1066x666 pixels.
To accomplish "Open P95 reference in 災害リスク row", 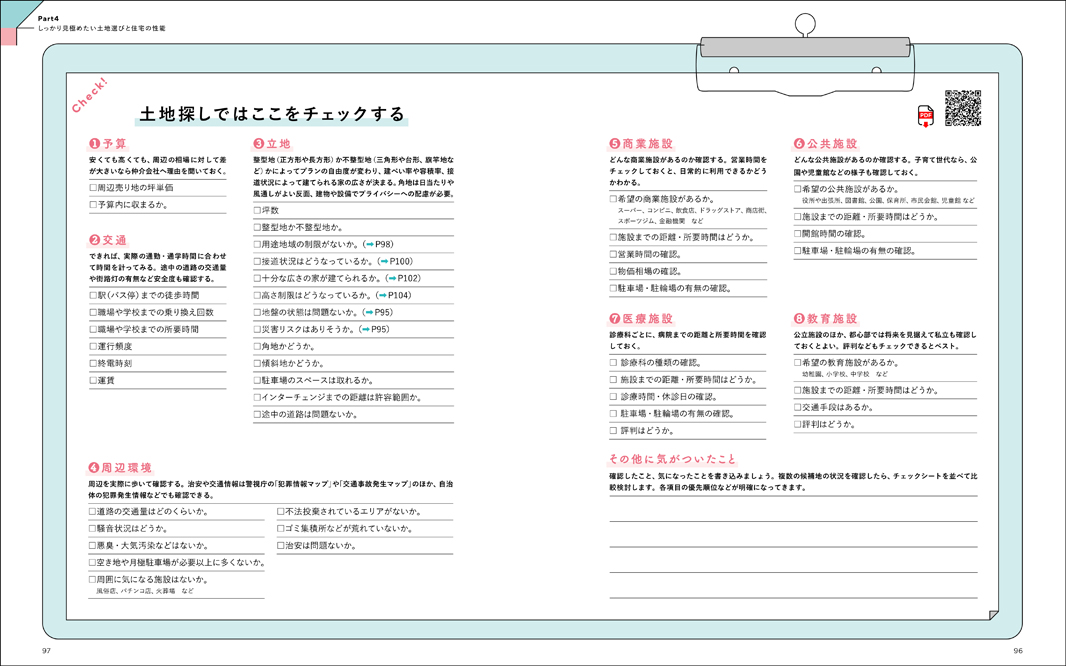I will [375, 330].
